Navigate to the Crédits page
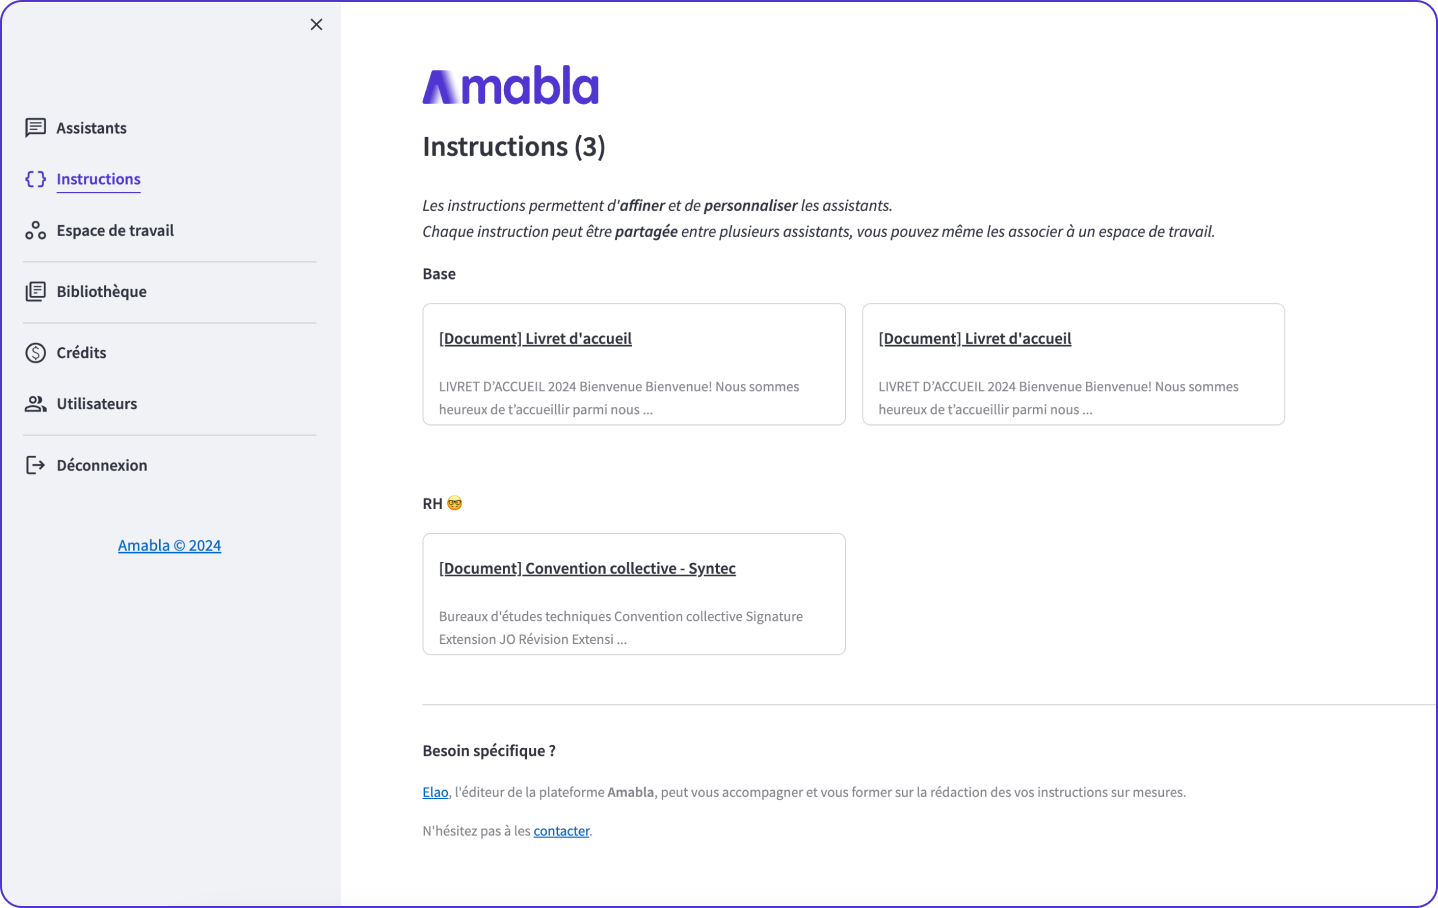The image size is (1438, 908). (82, 353)
